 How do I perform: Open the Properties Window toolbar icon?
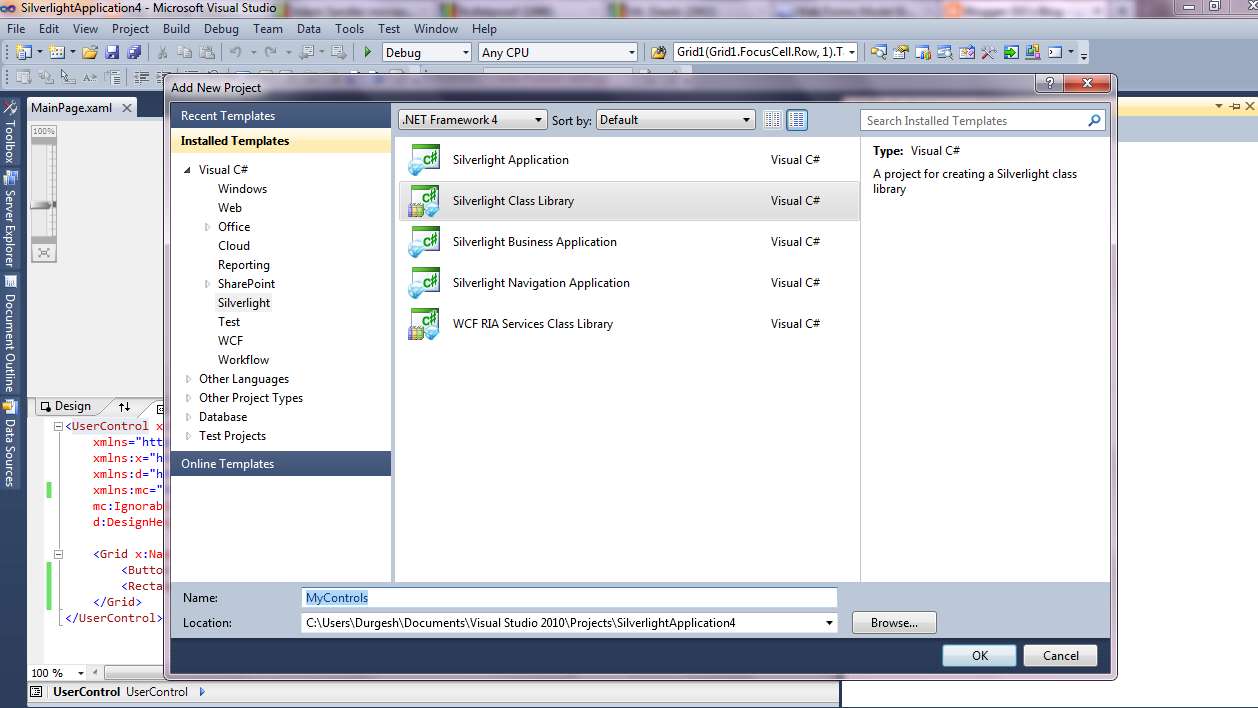click(x=901, y=52)
